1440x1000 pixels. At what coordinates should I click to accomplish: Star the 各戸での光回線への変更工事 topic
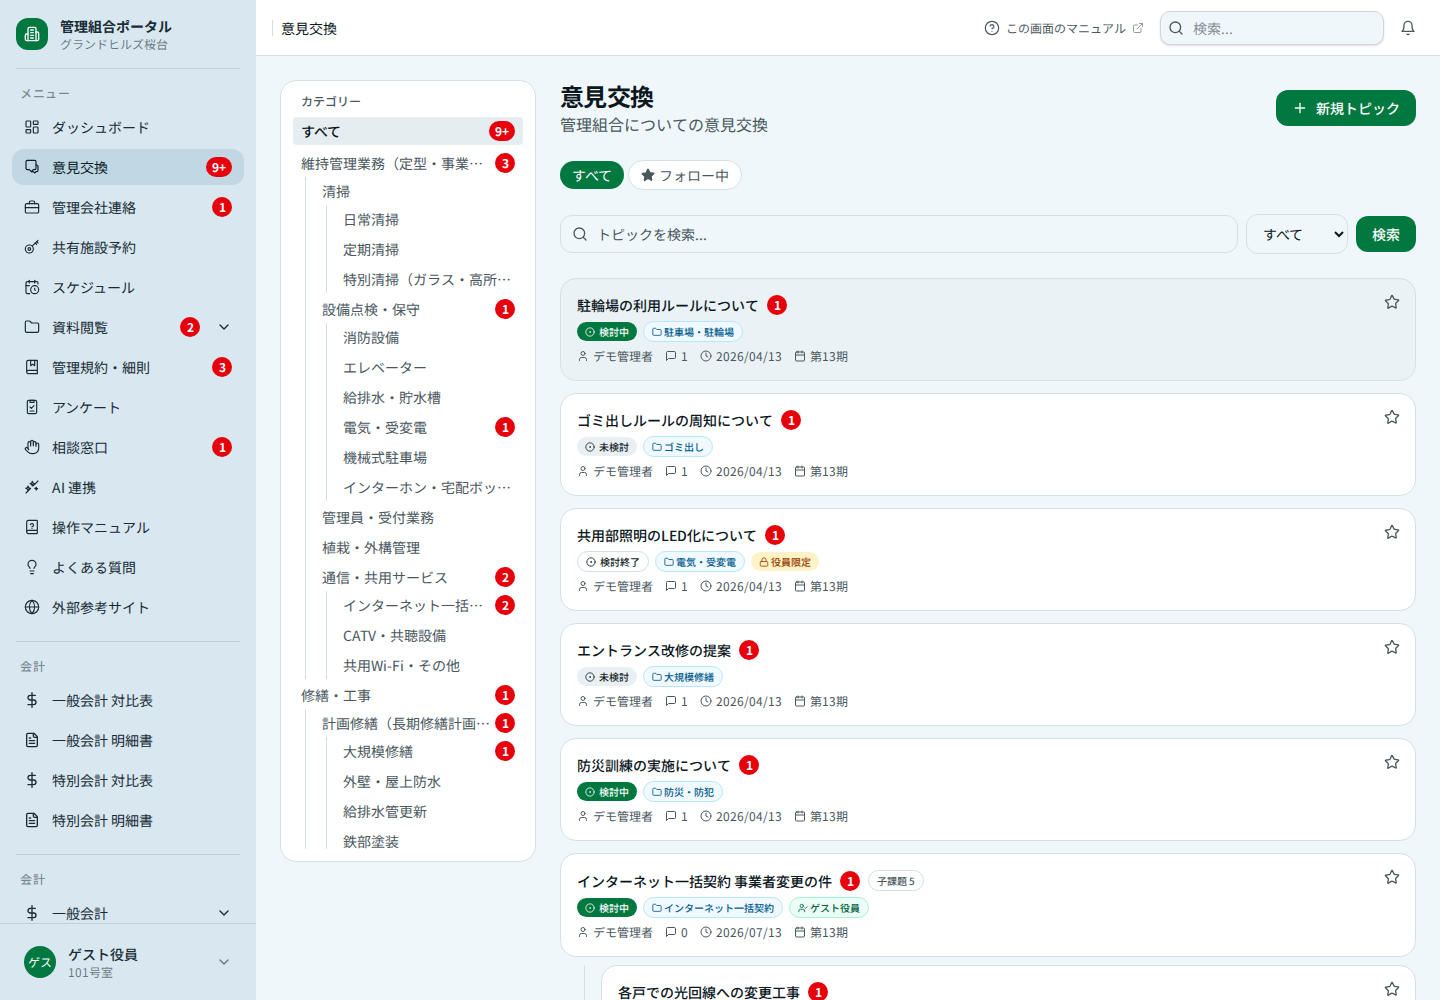tap(1391, 989)
